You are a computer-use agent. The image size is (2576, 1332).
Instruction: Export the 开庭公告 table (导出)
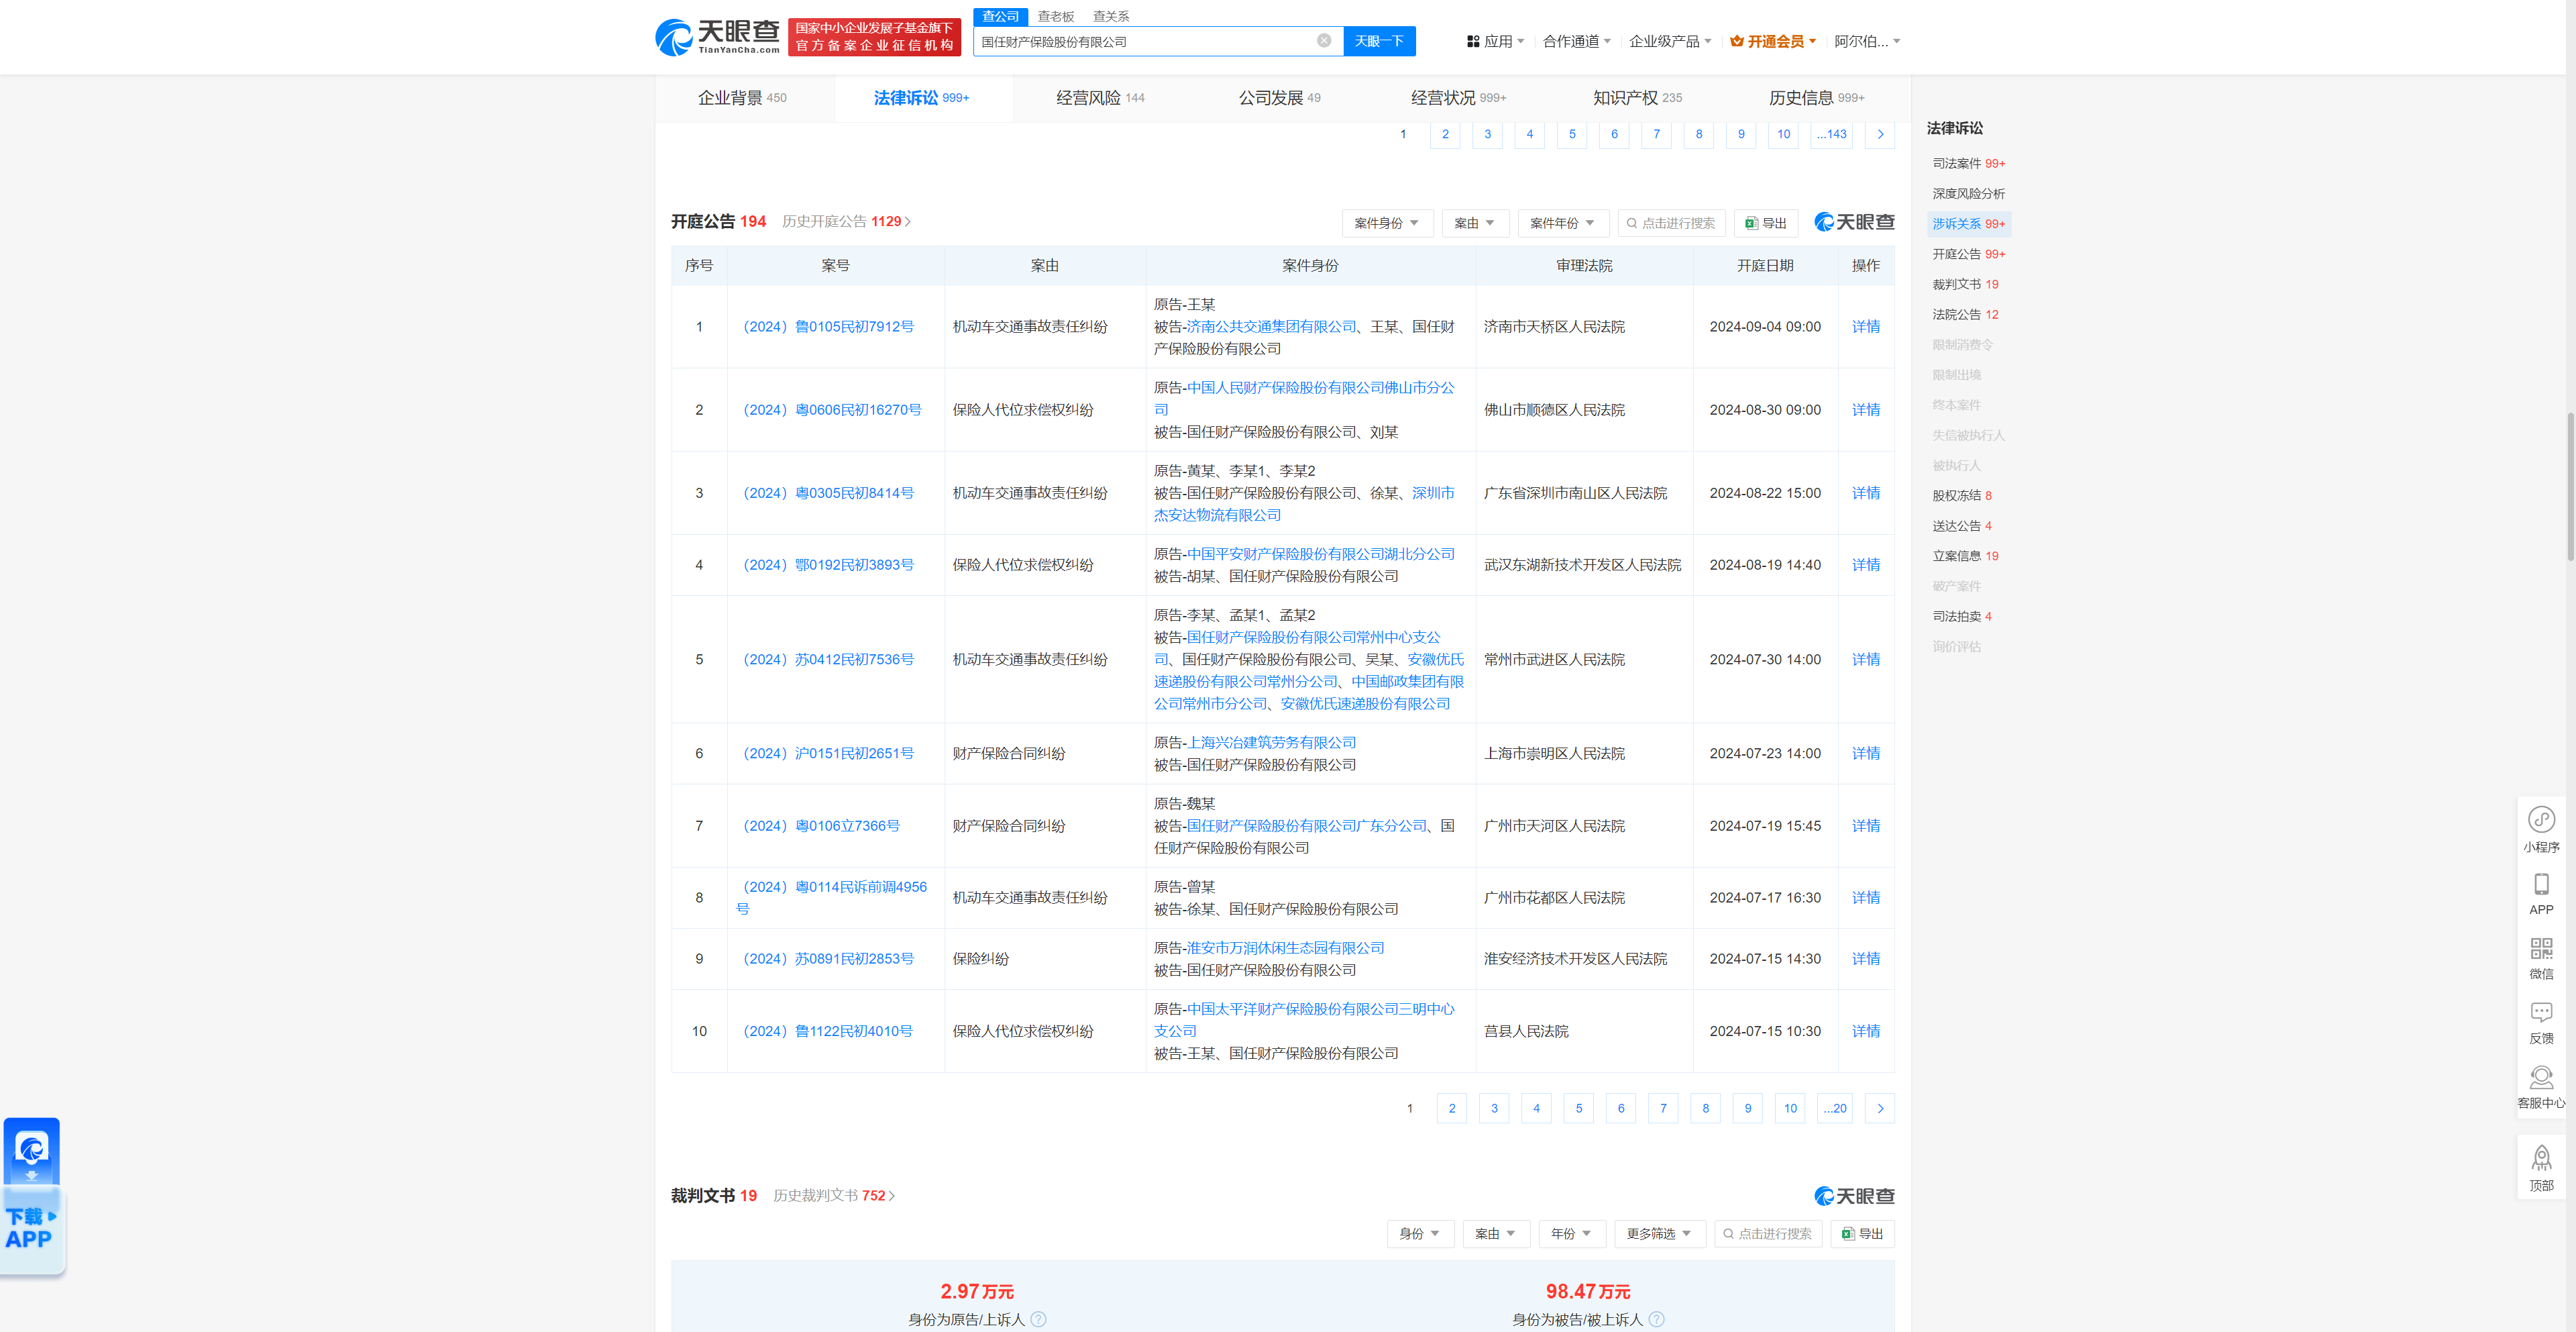[1766, 223]
